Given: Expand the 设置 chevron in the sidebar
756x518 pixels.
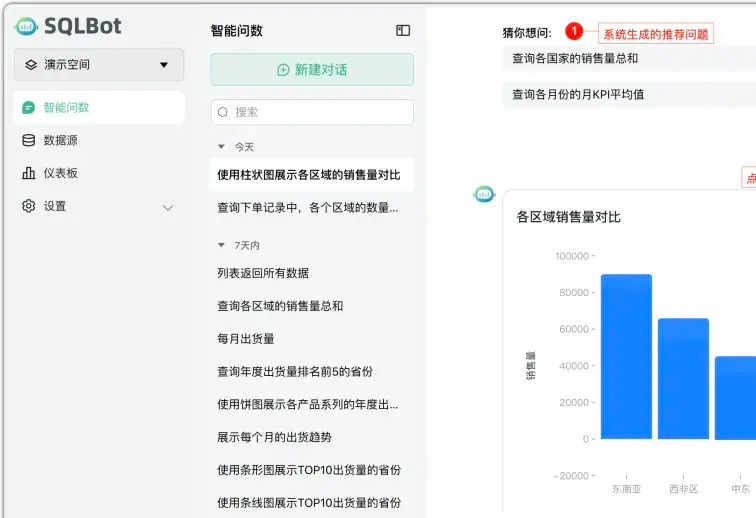Looking at the screenshot, I should pos(168,208).
